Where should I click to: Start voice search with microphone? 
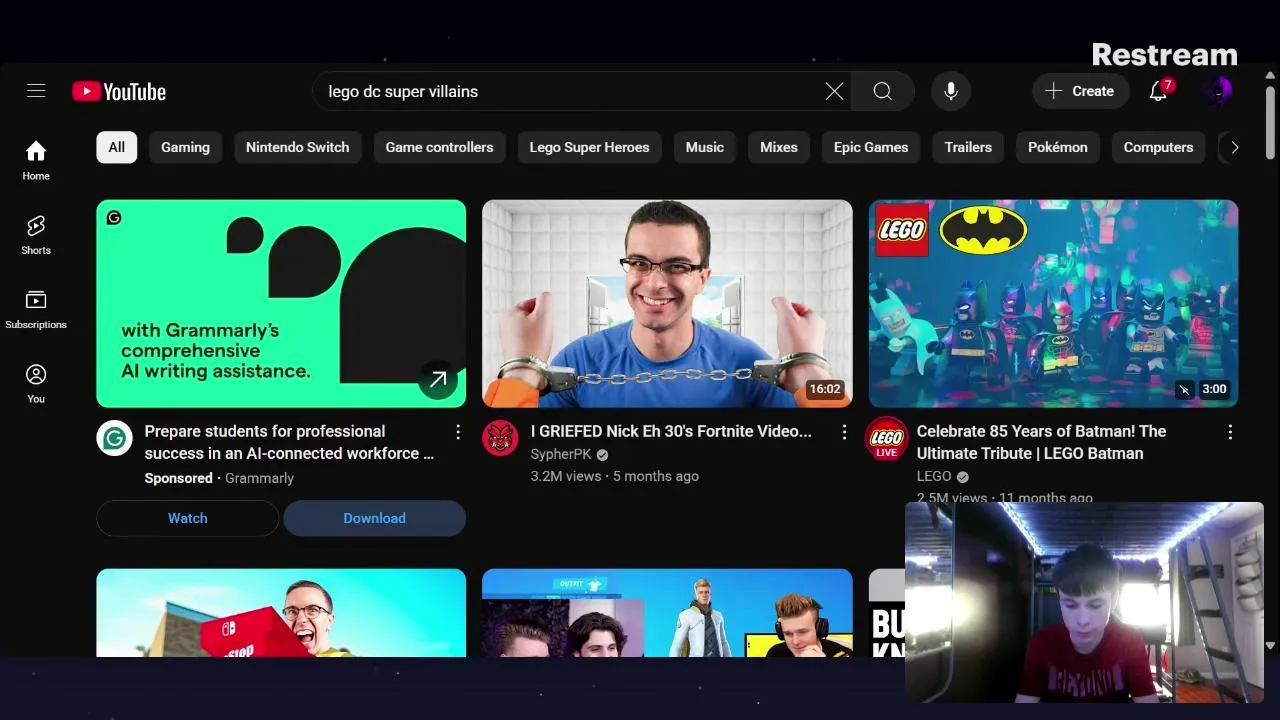(x=951, y=91)
